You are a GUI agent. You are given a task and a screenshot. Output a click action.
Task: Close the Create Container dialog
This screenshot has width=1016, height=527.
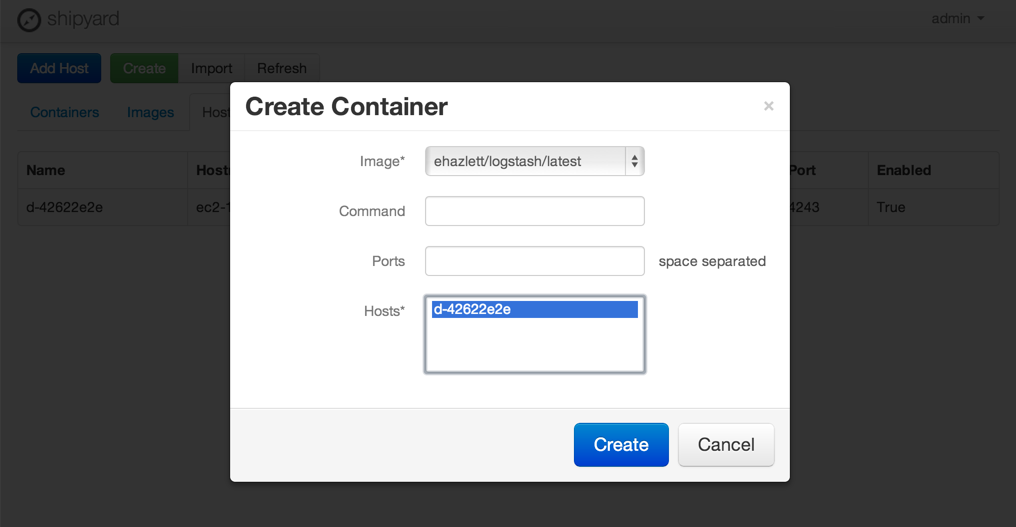click(768, 106)
